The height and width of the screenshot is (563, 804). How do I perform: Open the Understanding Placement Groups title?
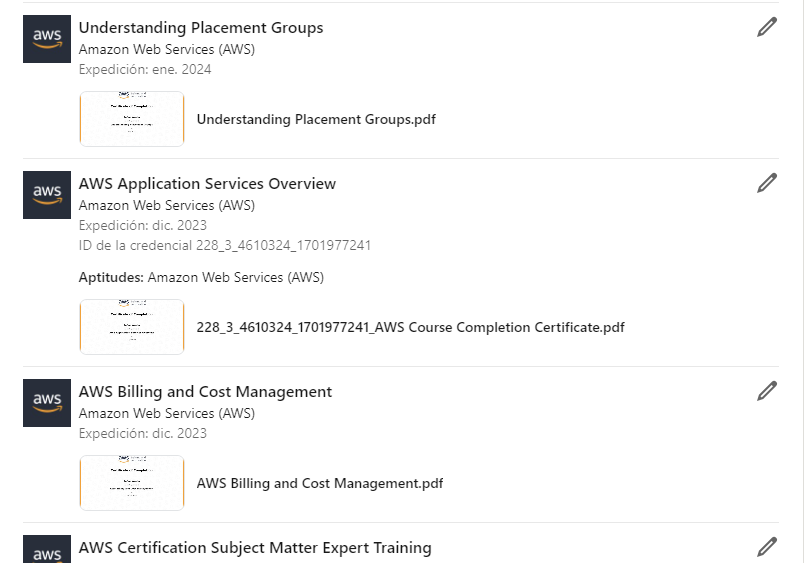(x=201, y=28)
